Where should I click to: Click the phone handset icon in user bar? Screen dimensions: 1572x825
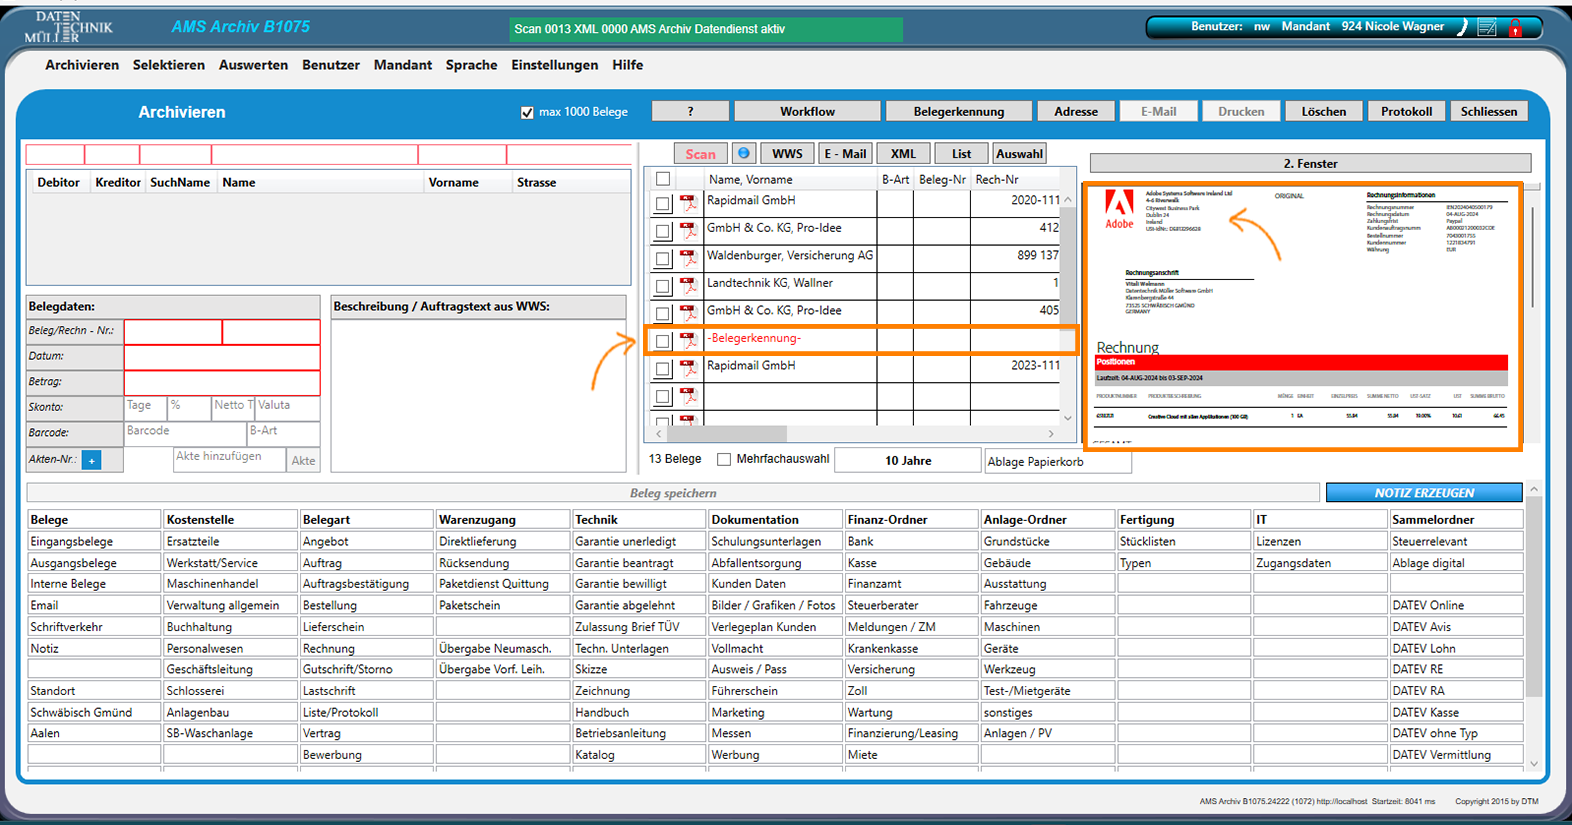1462,28
